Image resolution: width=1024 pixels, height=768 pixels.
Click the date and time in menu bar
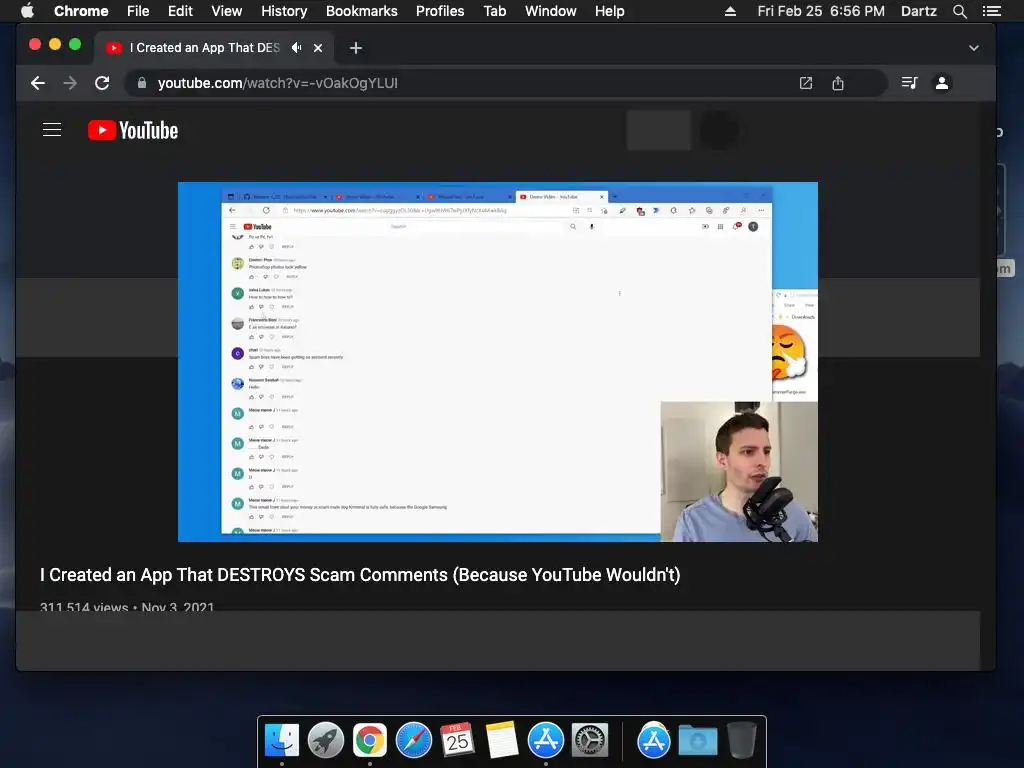[821, 11]
